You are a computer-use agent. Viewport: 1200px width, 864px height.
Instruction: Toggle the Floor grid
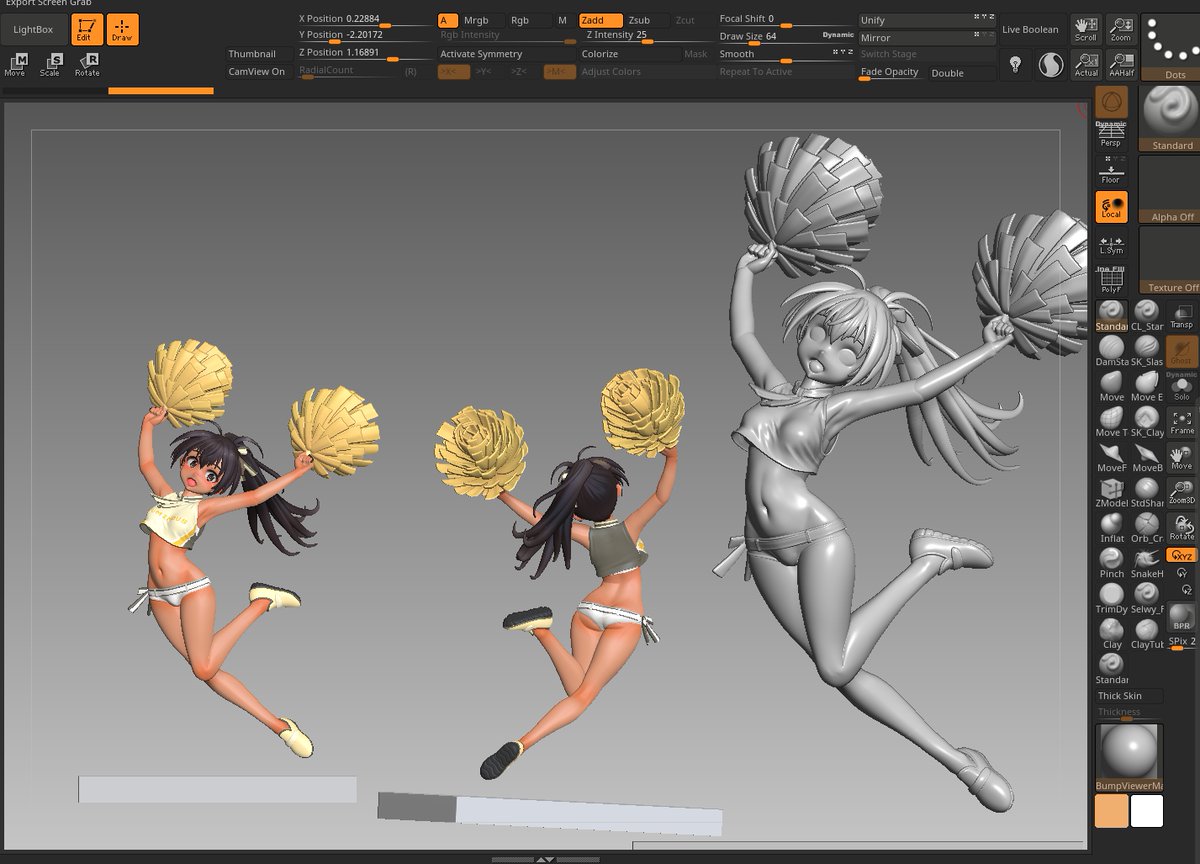[x=1110, y=172]
